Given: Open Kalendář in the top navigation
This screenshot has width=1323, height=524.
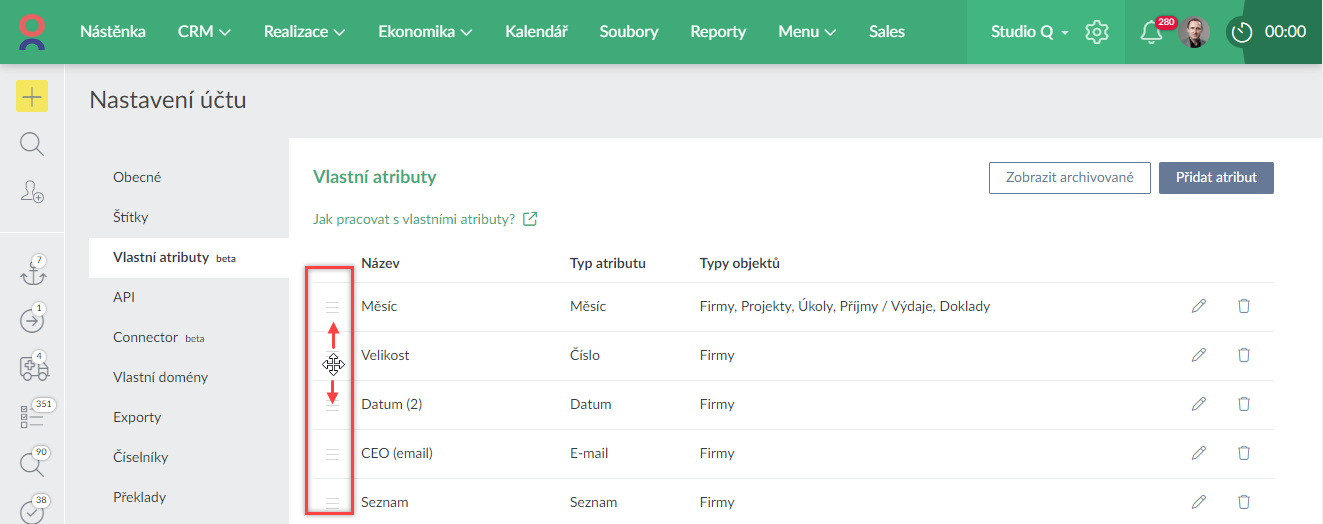Looking at the screenshot, I should pyautogui.click(x=536, y=32).
